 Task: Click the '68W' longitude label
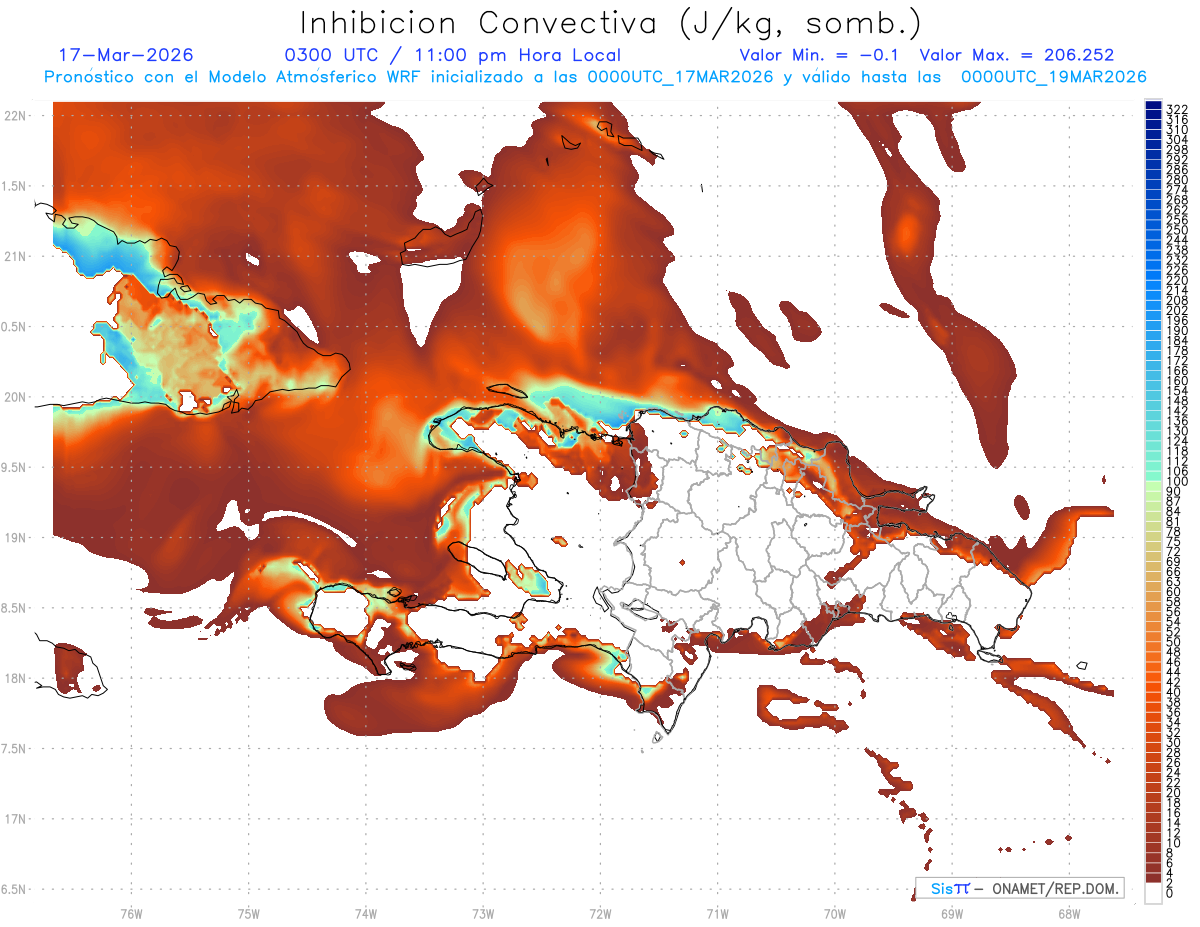(x=1069, y=913)
